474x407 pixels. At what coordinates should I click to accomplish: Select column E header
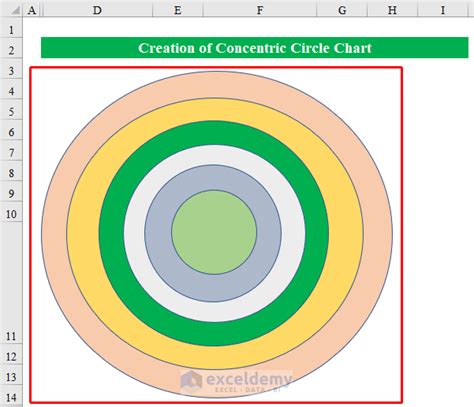[178, 10]
